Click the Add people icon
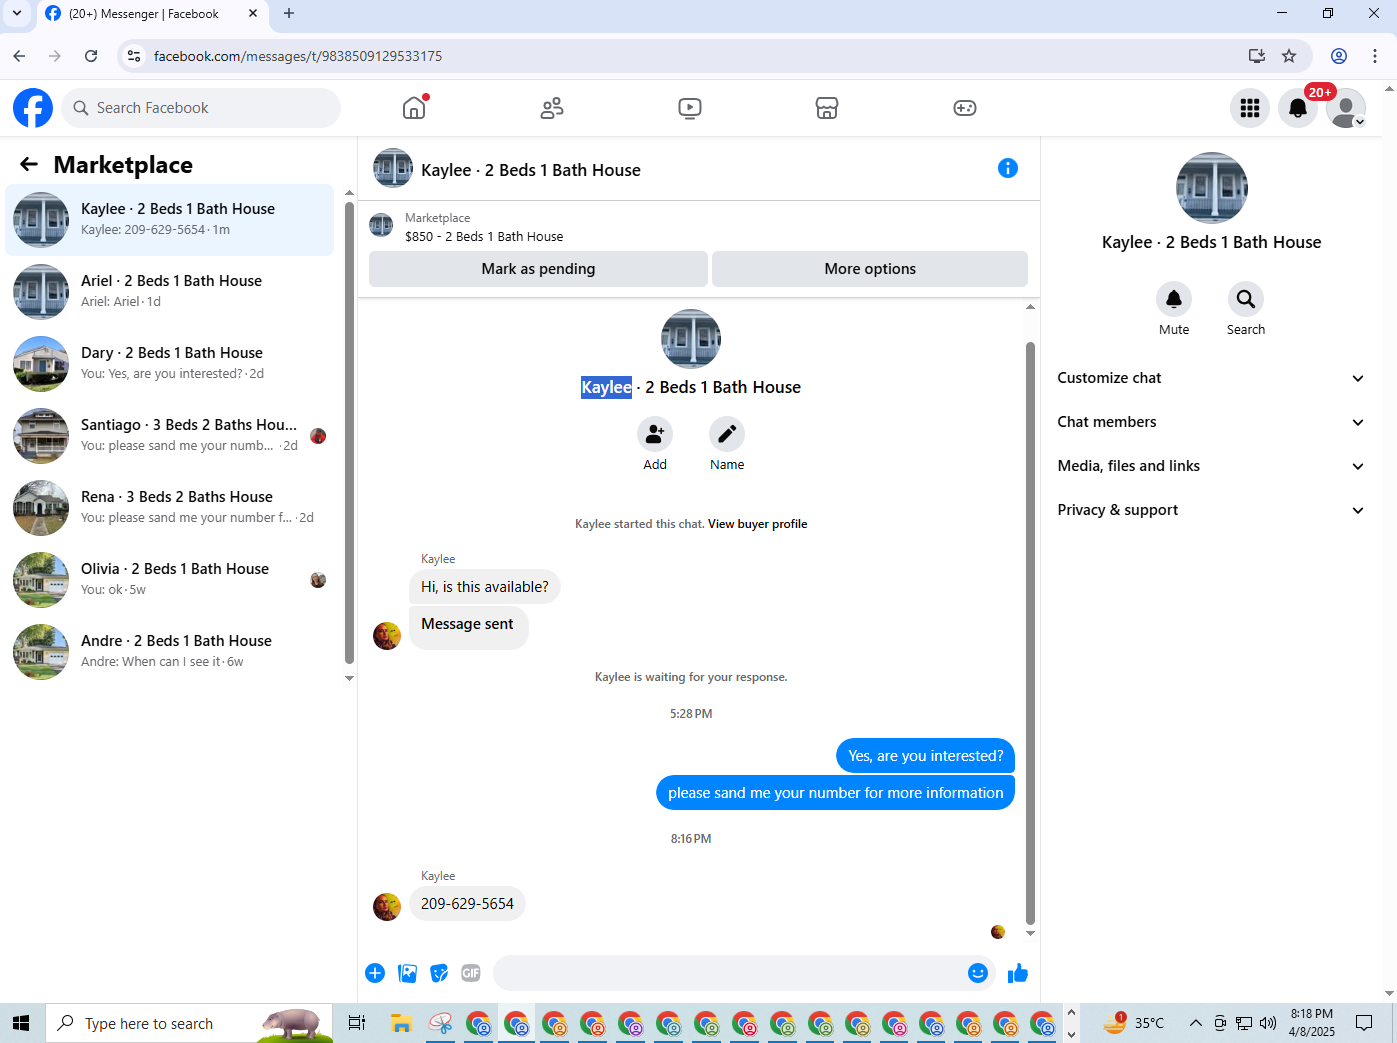Image resolution: width=1397 pixels, height=1043 pixels. coord(655,434)
